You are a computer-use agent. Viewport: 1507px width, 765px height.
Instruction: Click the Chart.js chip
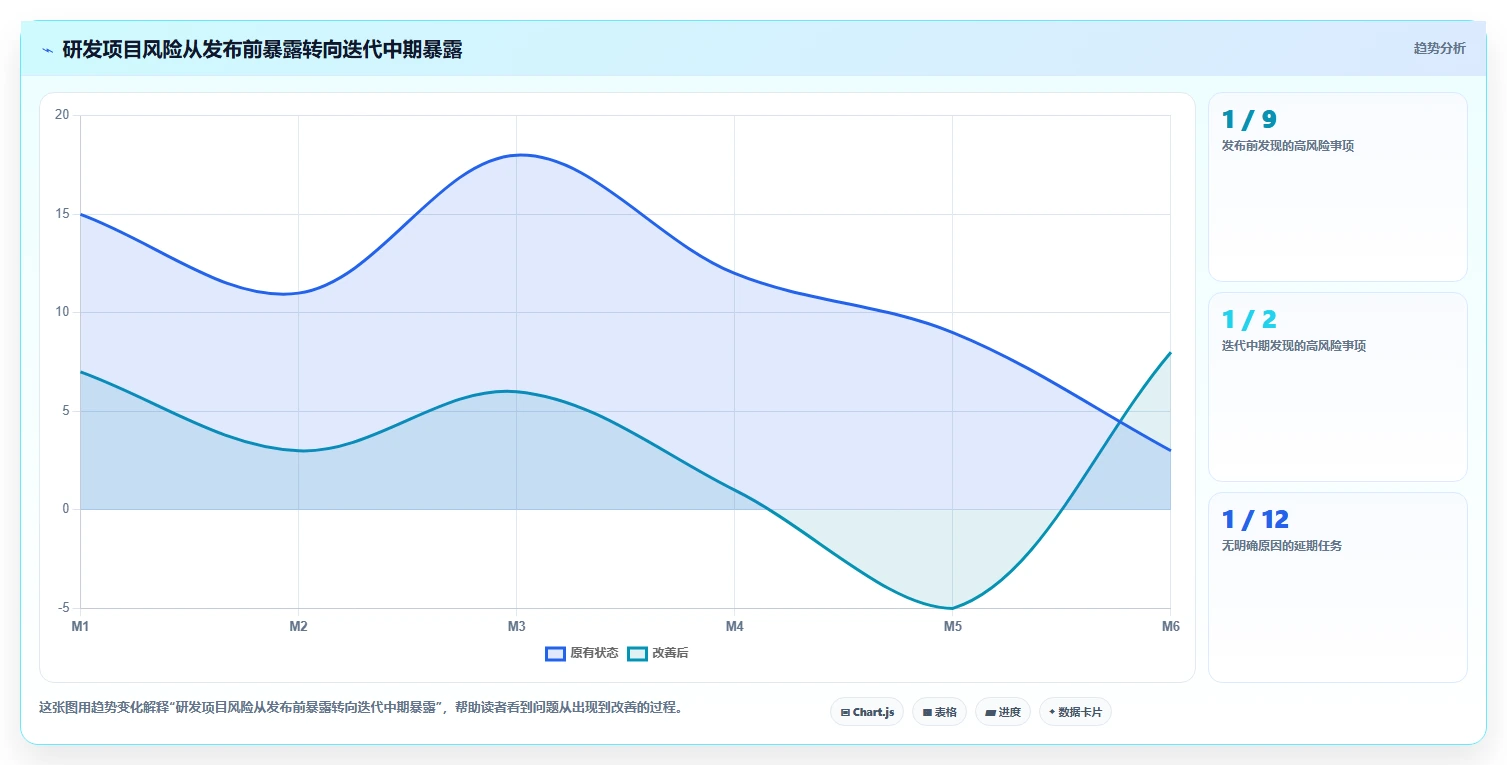tap(867, 712)
